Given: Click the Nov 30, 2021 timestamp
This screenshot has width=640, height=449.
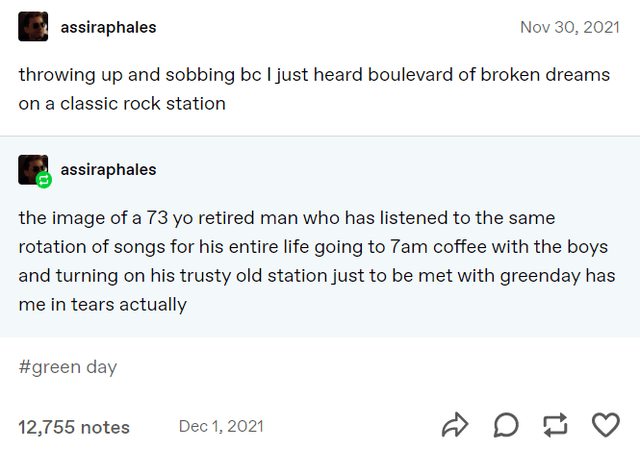Looking at the screenshot, I should (570, 27).
